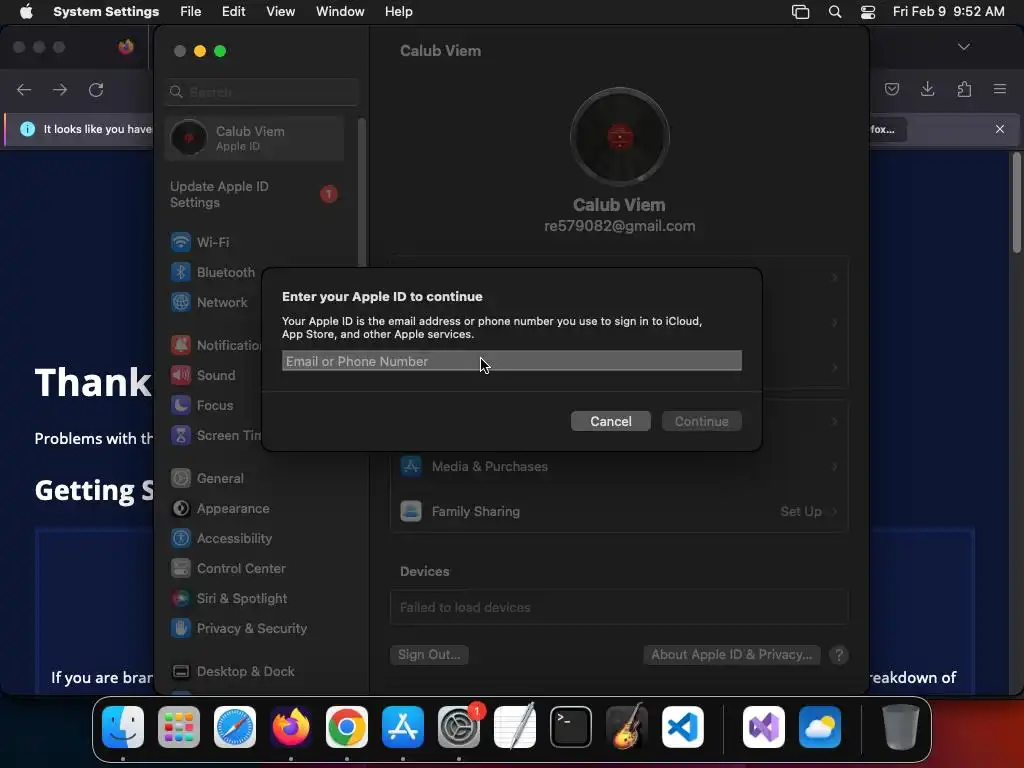Open the Window menu
This screenshot has height=768, width=1024.
click(x=340, y=11)
